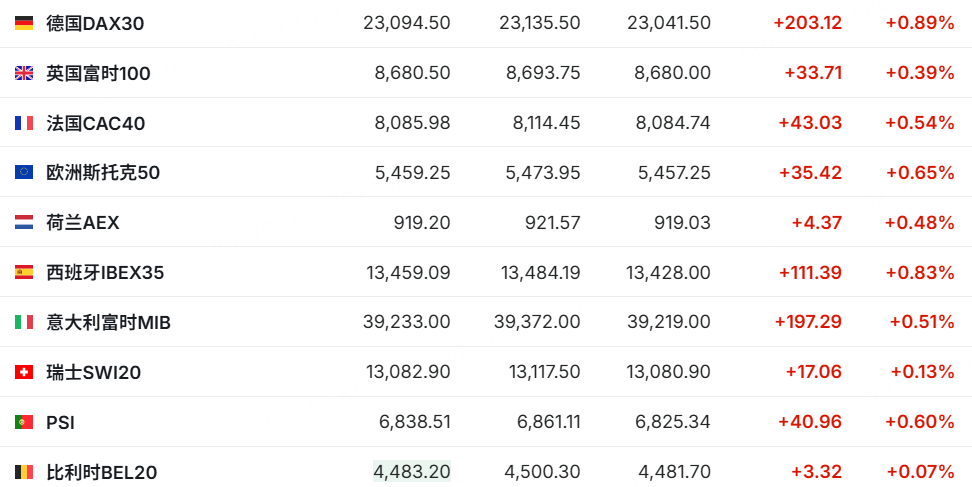Click the Spanish flag icon
The height and width of the screenshot is (487, 972).
click(x=24, y=272)
